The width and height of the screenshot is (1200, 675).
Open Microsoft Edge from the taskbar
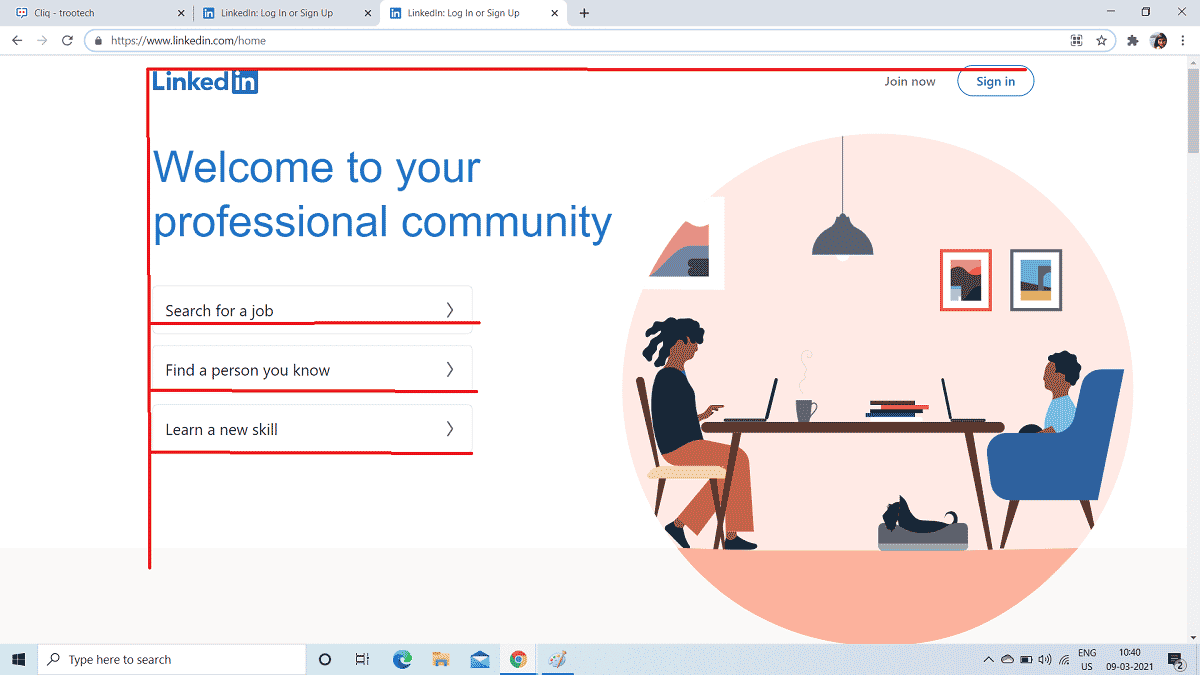(x=402, y=659)
